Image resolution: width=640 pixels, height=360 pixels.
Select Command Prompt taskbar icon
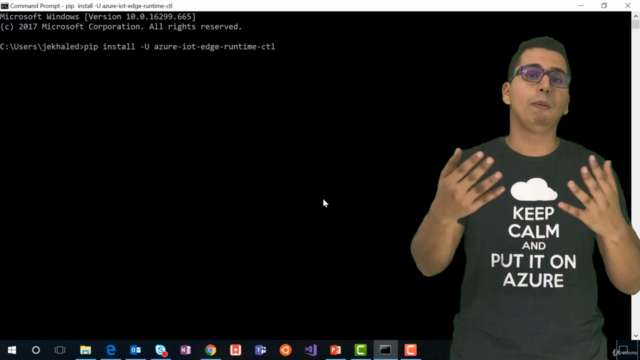(385, 350)
